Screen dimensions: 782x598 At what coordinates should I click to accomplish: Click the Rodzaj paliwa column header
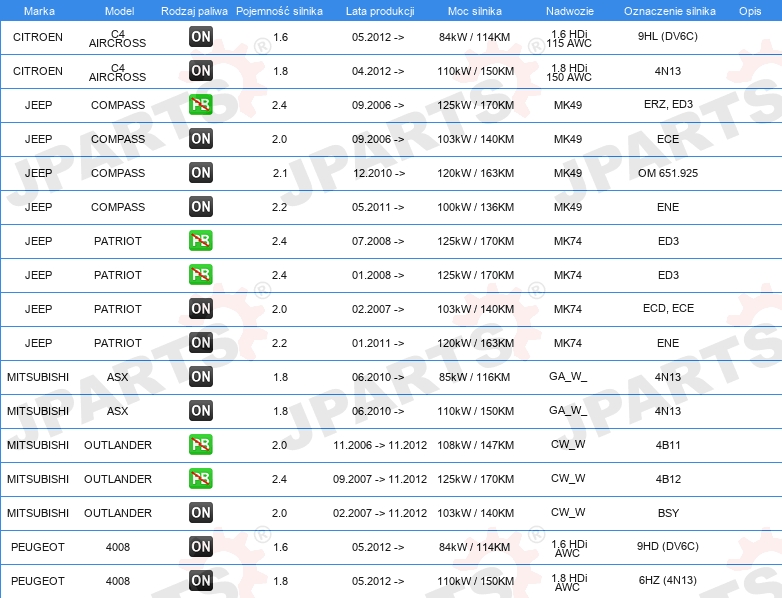pyautogui.click(x=194, y=11)
